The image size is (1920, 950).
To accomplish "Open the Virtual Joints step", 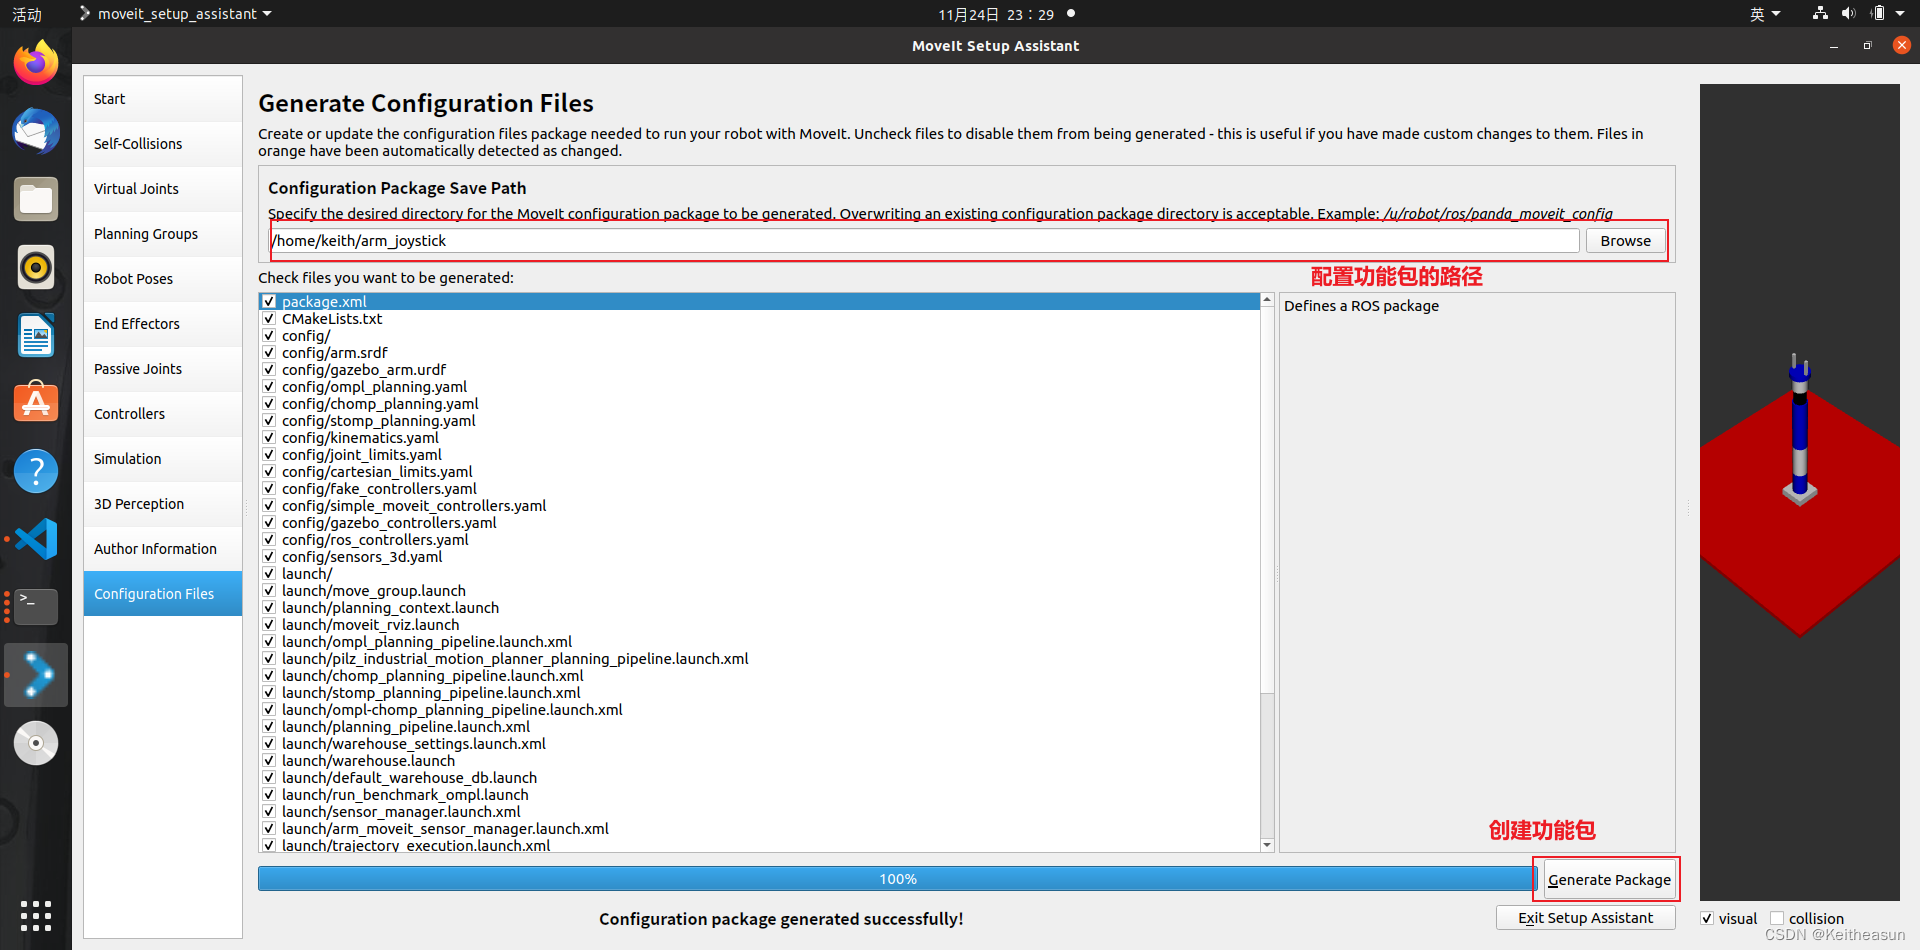I will pos(163,189).
